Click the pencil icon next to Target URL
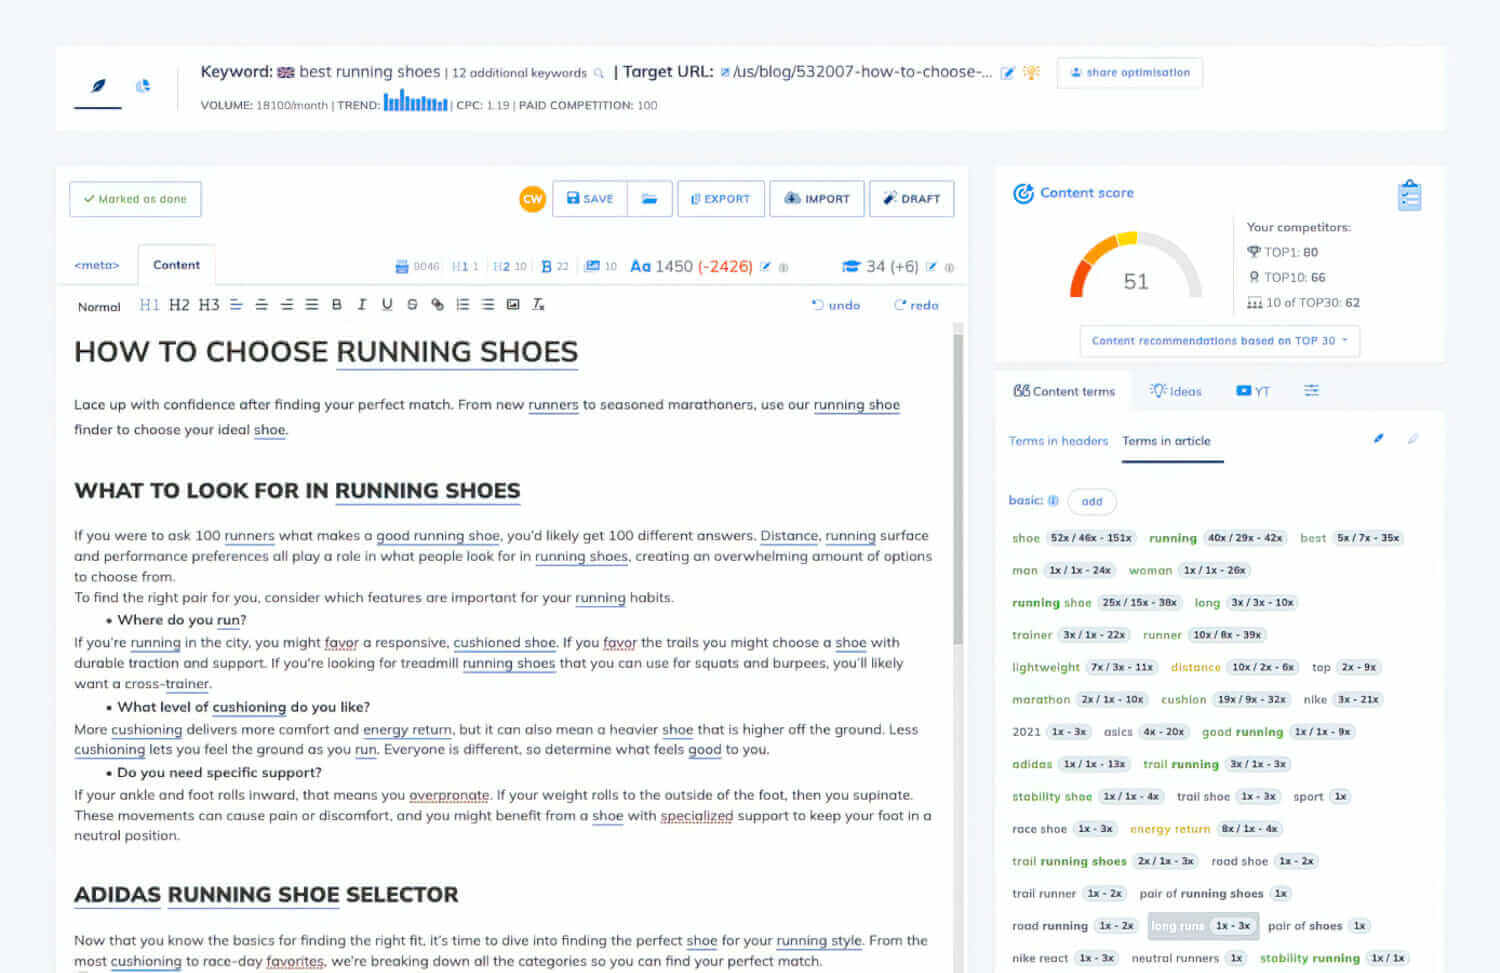 click(1008, 71)
